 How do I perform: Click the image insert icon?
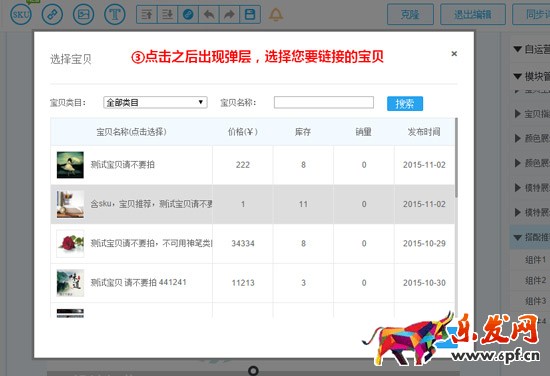(x=83, y=14)
